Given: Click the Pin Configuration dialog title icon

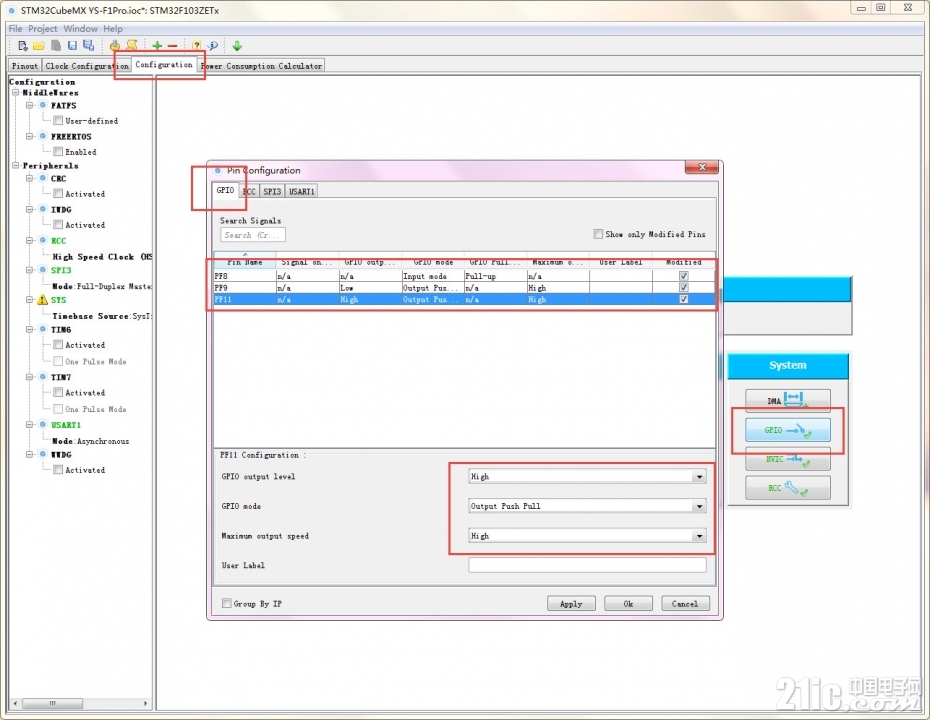Looking at the screenshot, I should point(218,170).
